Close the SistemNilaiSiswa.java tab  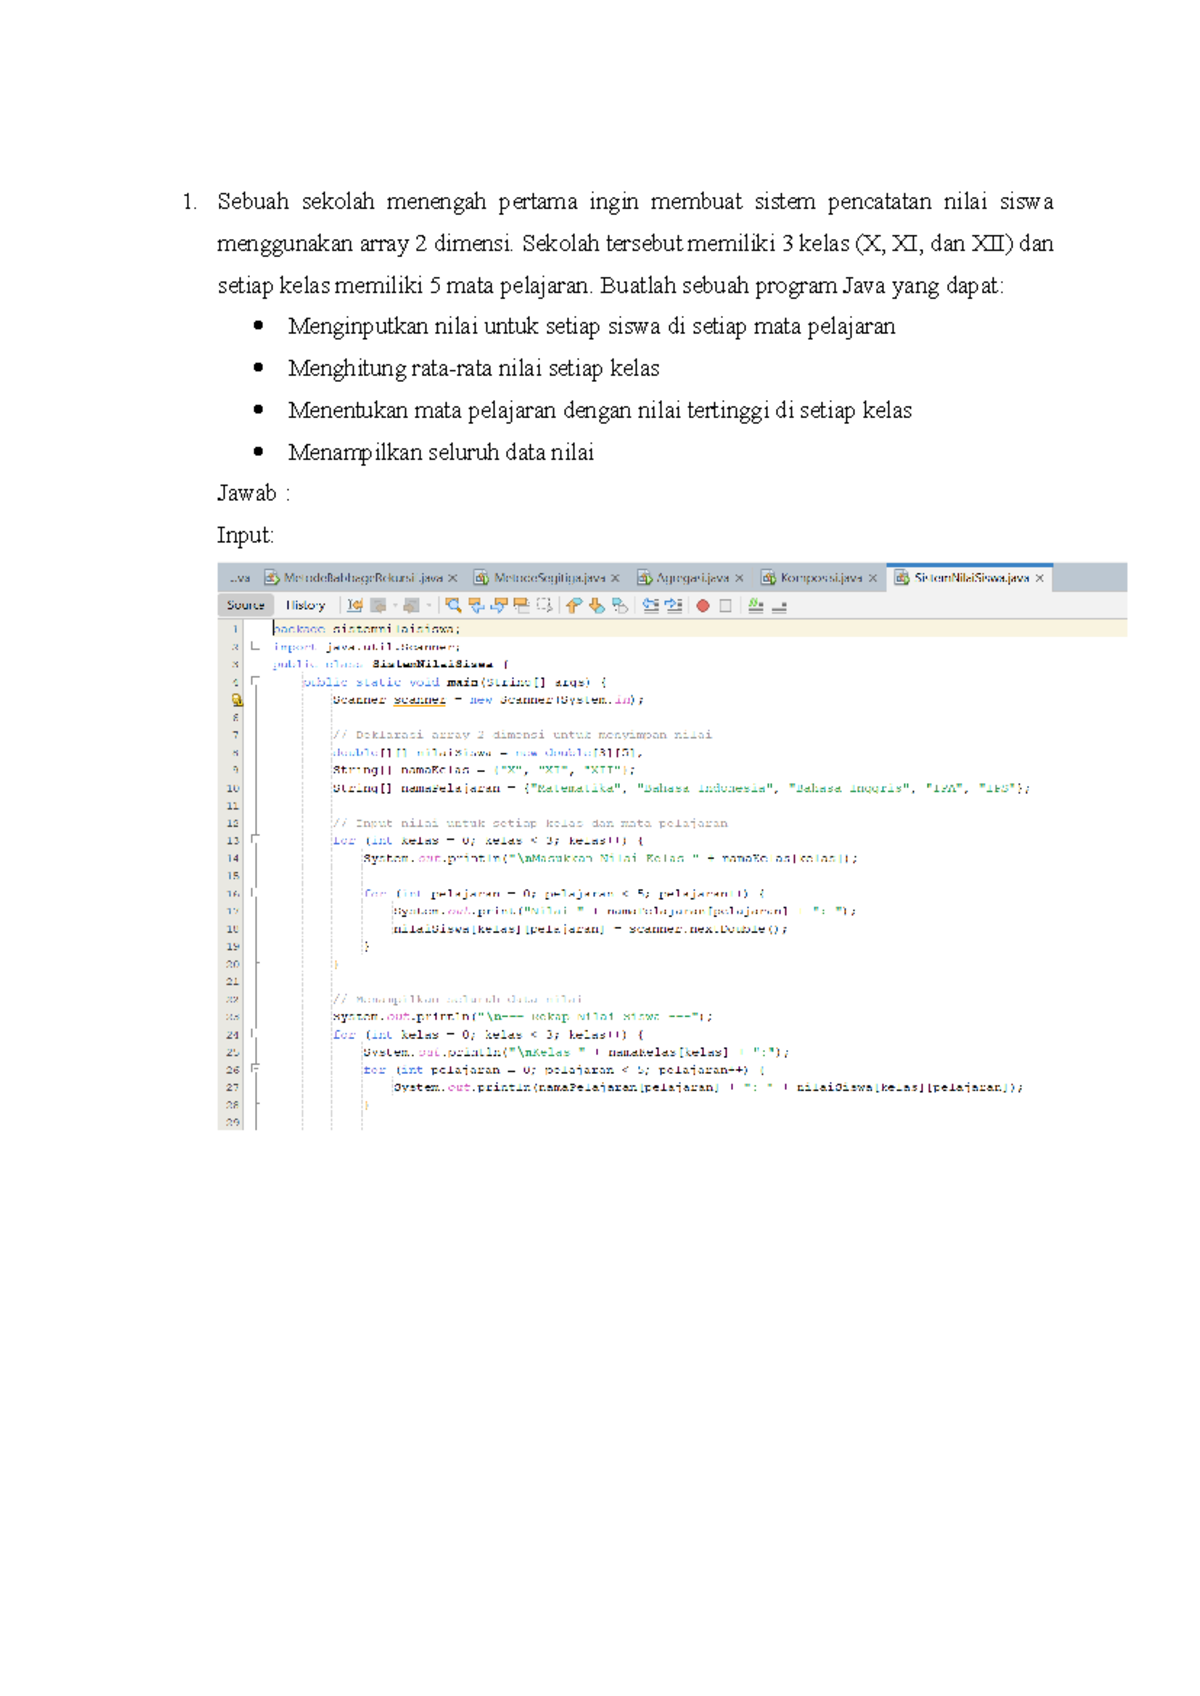coord(1040,578)
